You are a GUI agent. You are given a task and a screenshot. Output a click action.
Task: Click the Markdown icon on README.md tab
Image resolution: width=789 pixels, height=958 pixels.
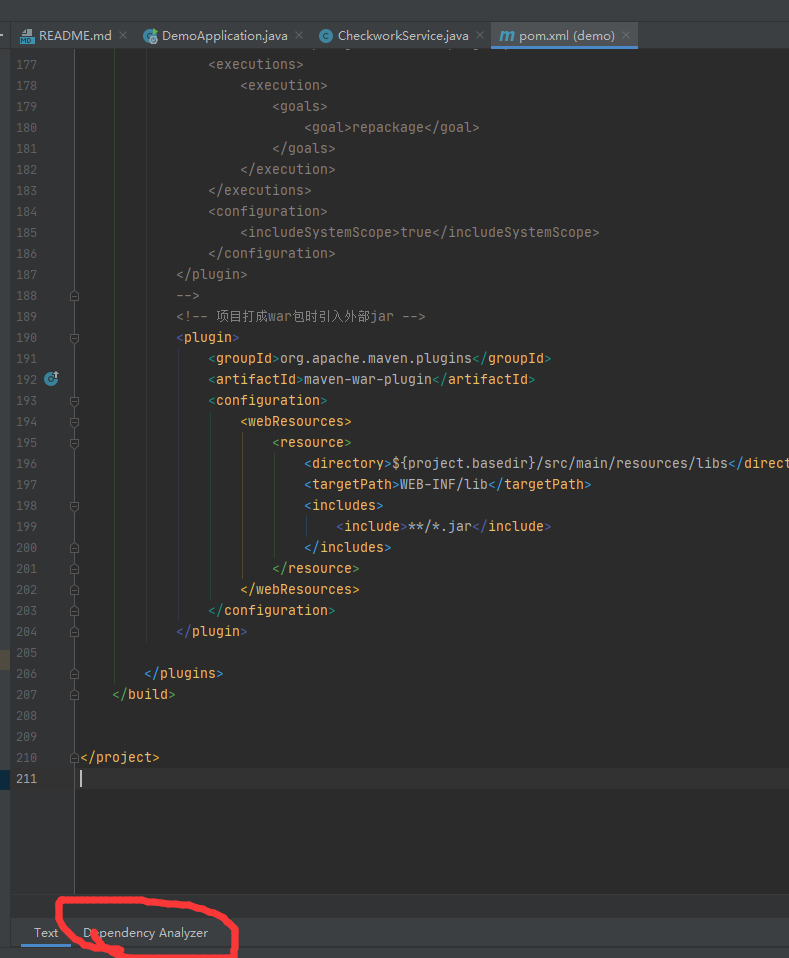point(27,37)
